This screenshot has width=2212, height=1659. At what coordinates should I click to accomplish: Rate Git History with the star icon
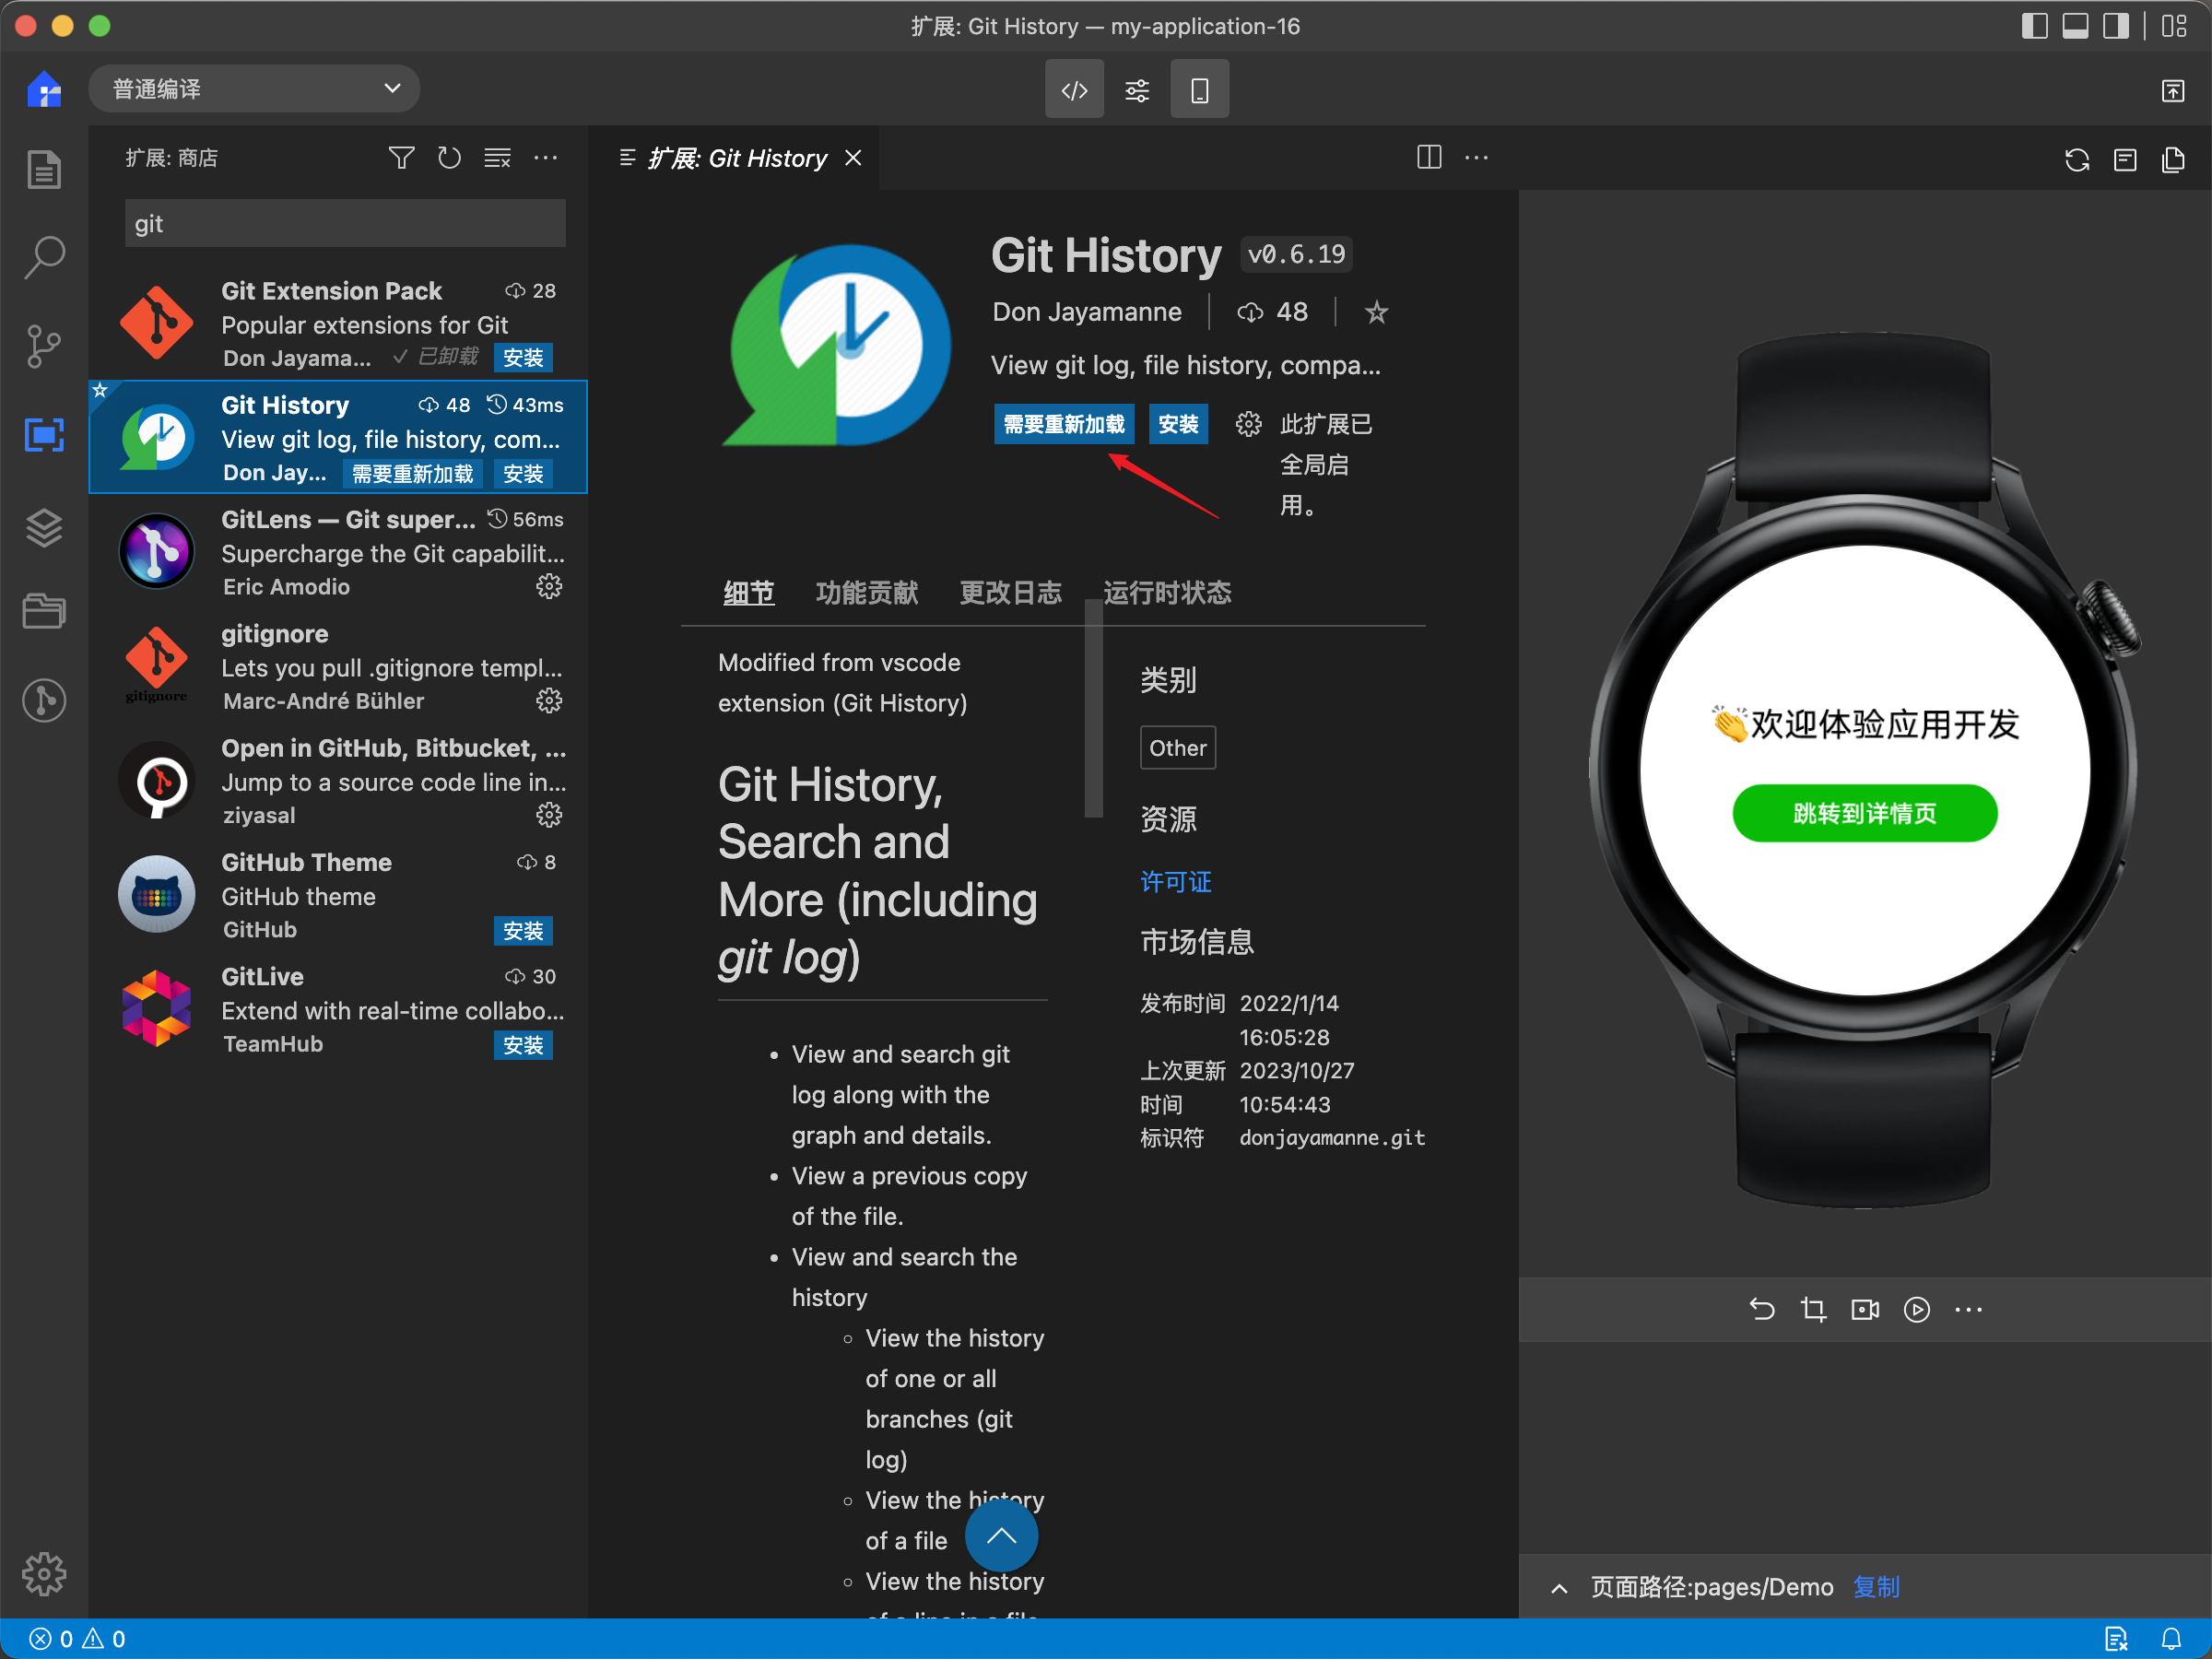tap(1376, 313)
